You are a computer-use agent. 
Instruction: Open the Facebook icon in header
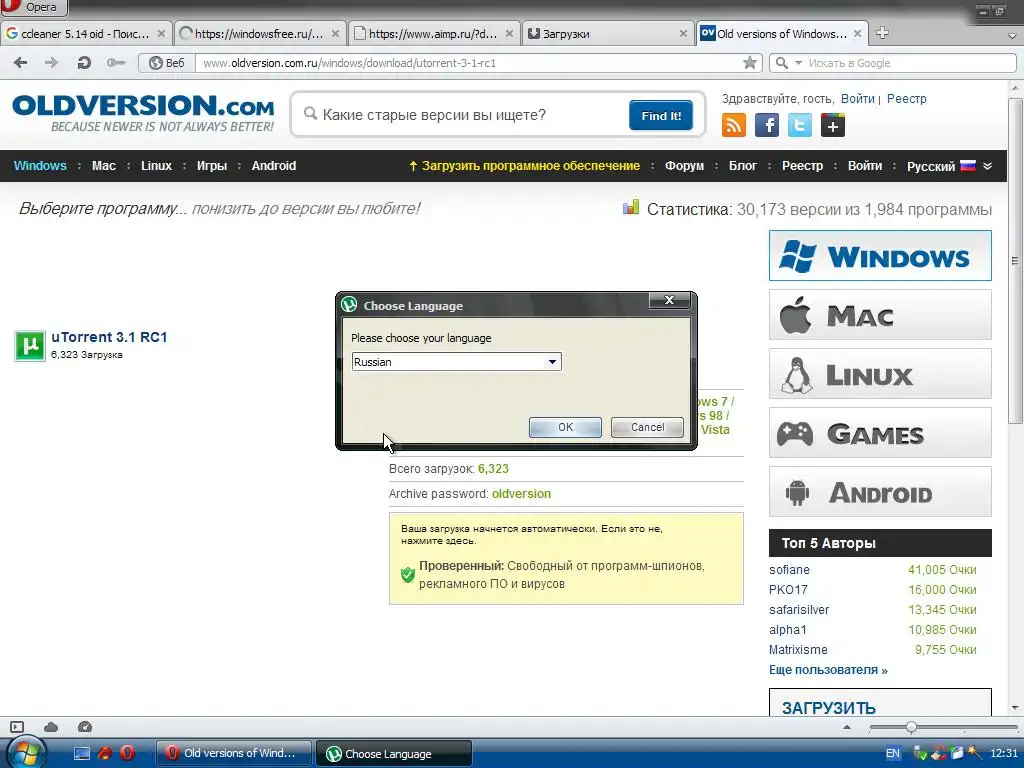pyautogui.click(x=767, y=125)
